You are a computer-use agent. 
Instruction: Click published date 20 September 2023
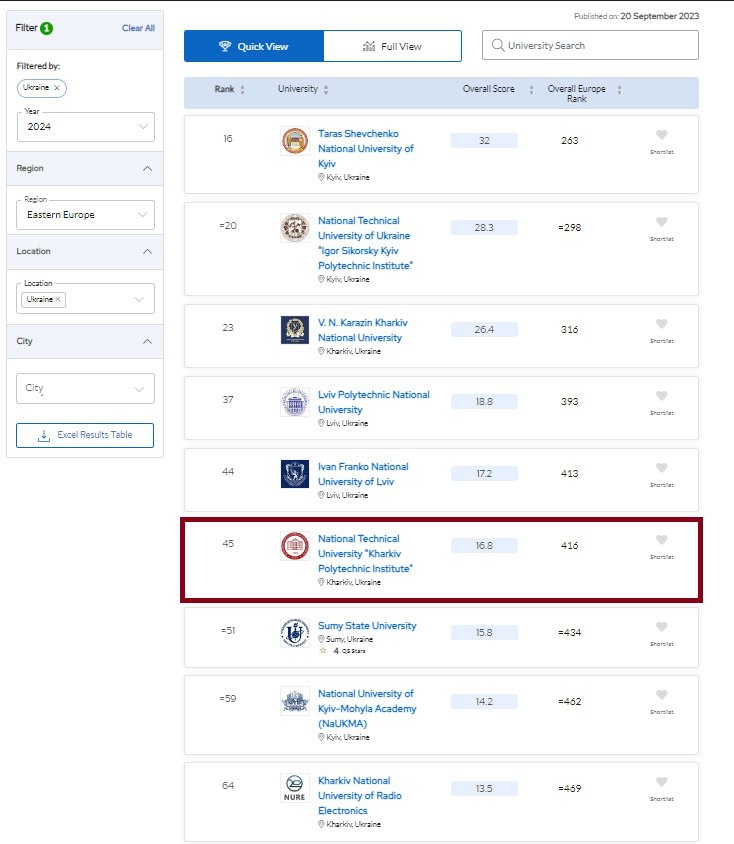click(660, 16)
